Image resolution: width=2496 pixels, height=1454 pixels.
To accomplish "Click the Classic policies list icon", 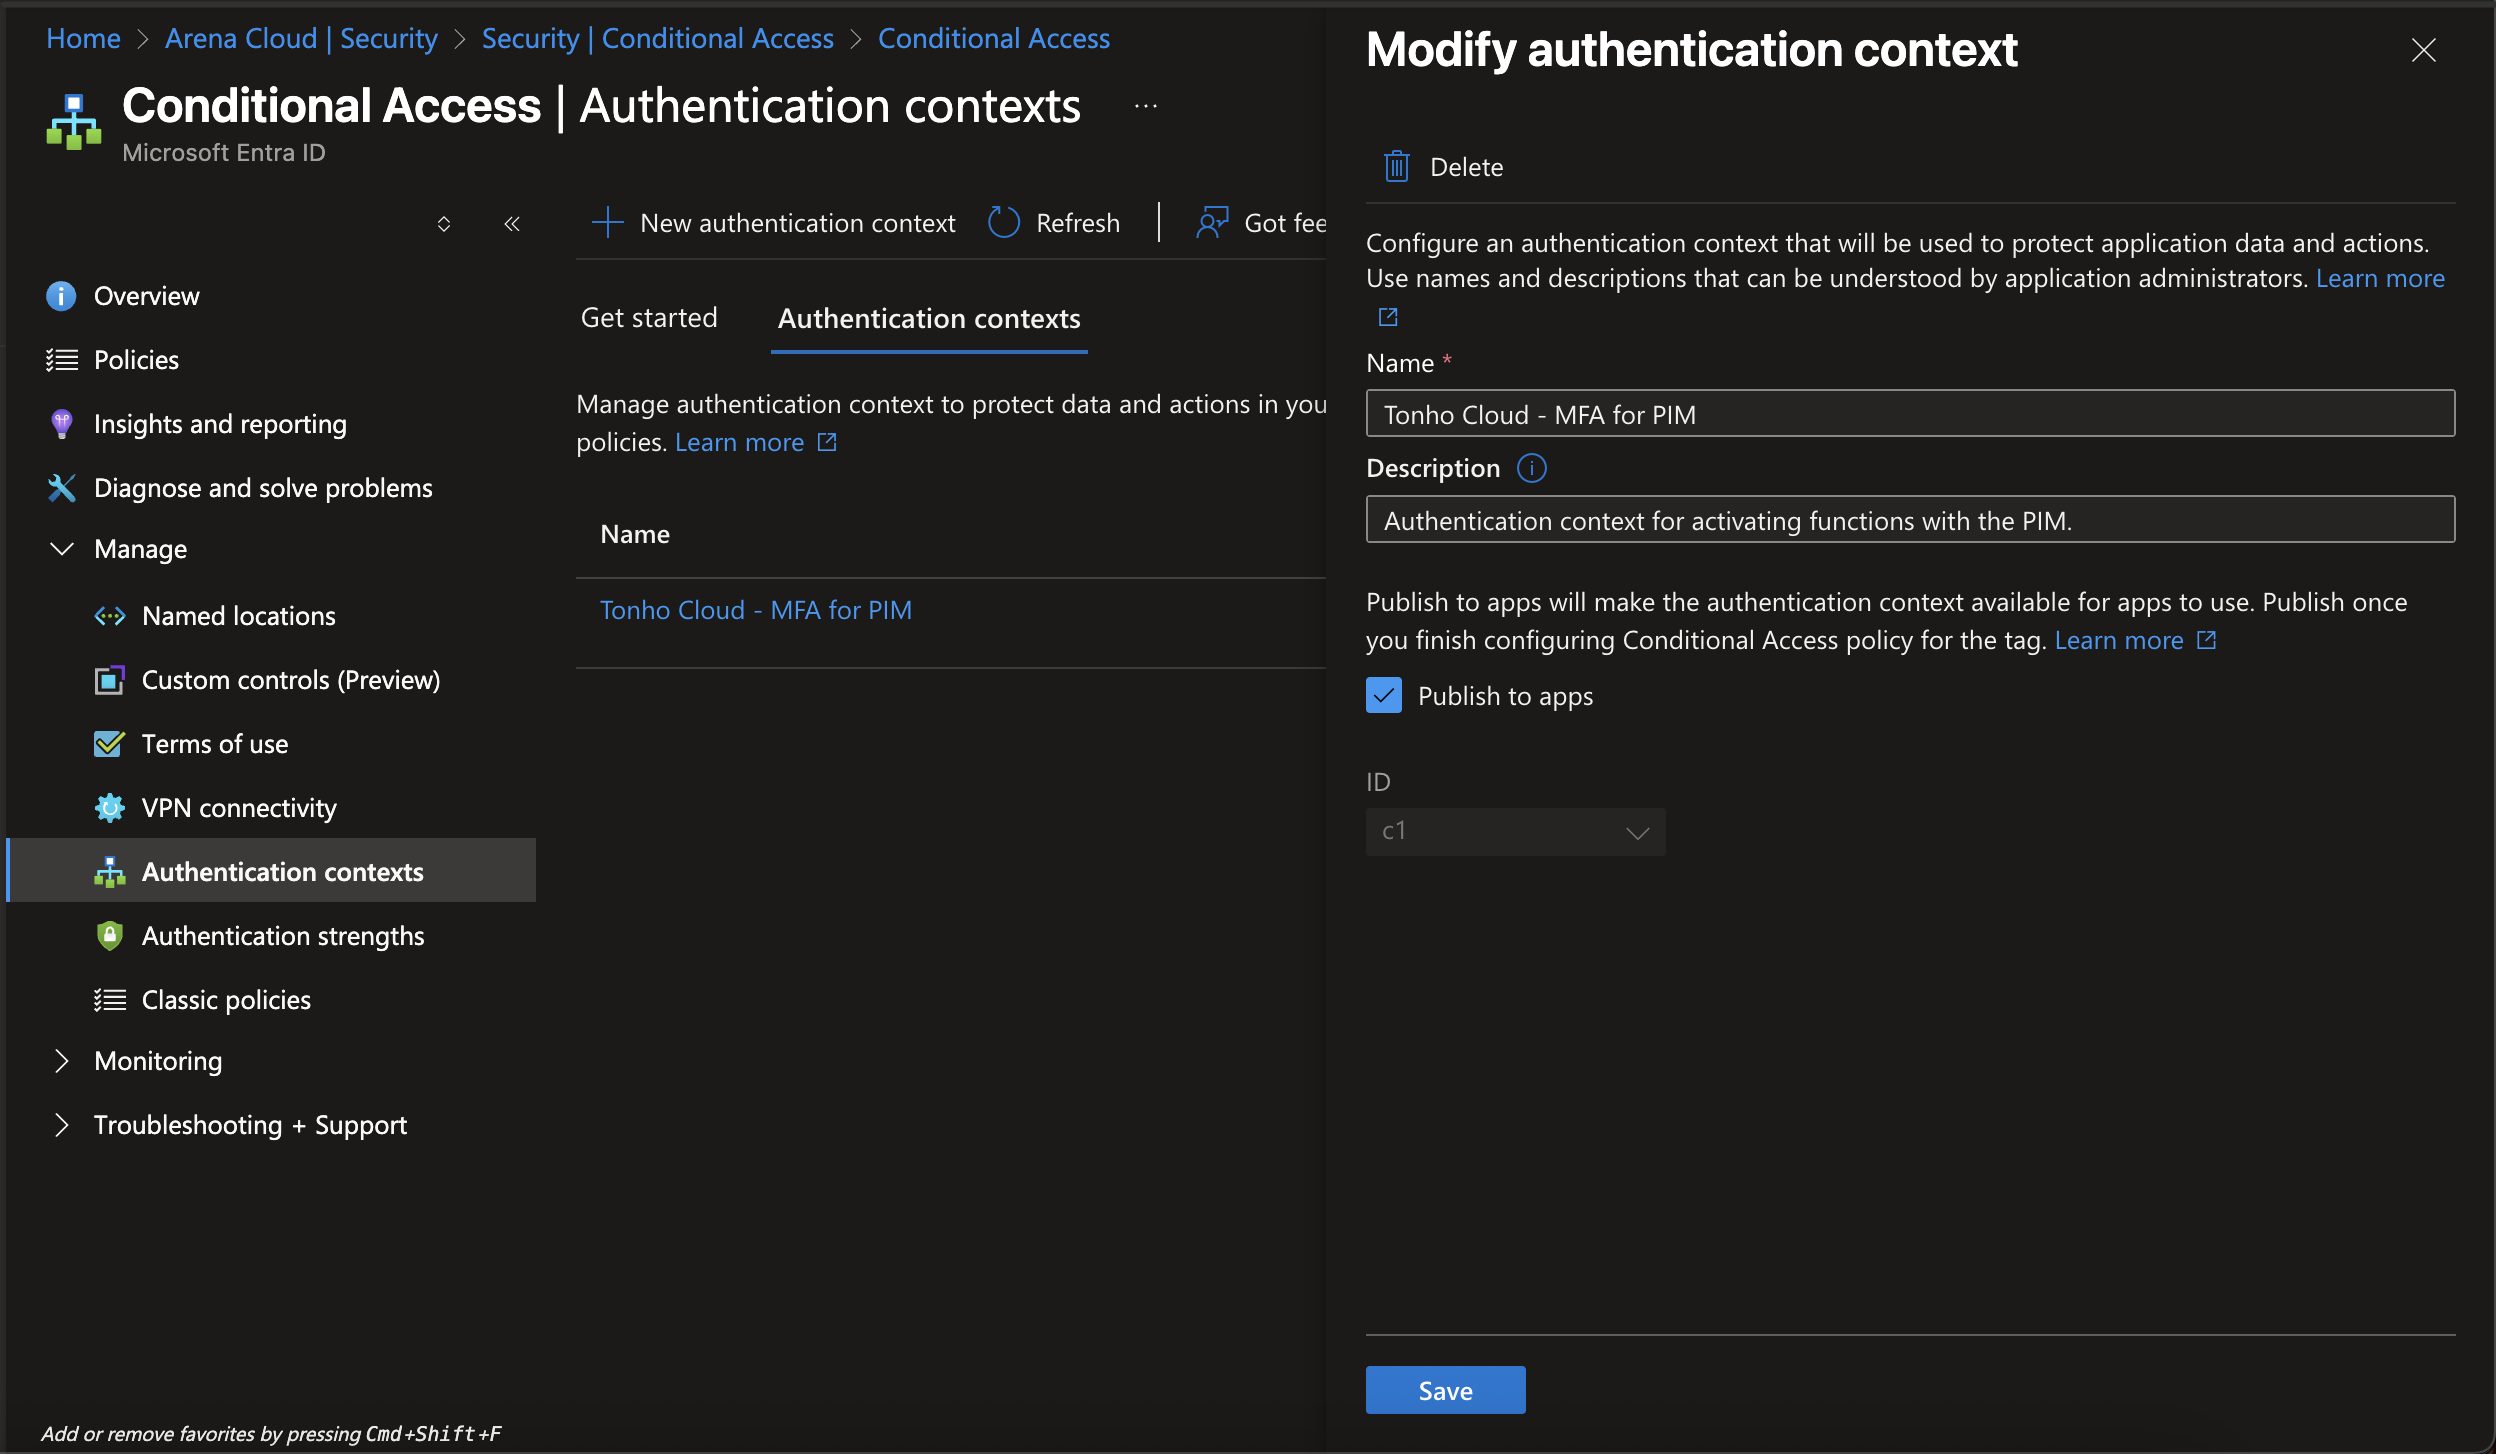I will point(109,1000).
